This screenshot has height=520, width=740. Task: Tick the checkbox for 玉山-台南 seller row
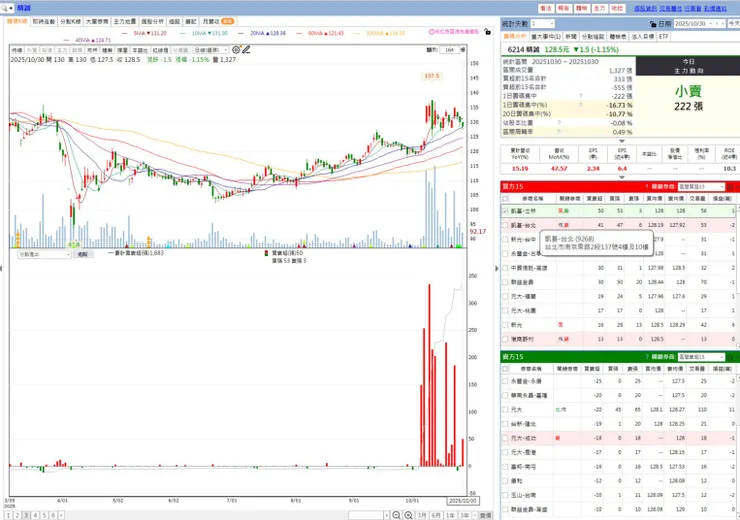click(x=505, y=495)
